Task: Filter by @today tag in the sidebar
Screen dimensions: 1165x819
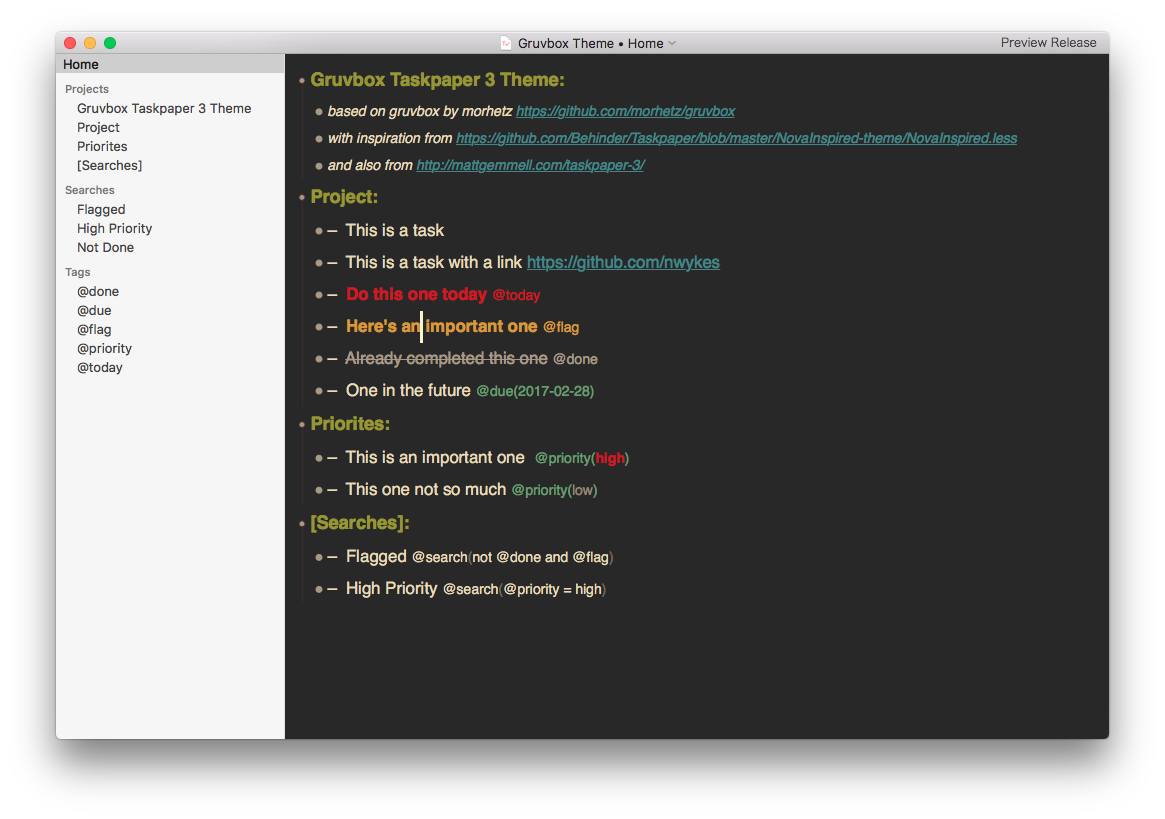Action: tap(100, 367)
